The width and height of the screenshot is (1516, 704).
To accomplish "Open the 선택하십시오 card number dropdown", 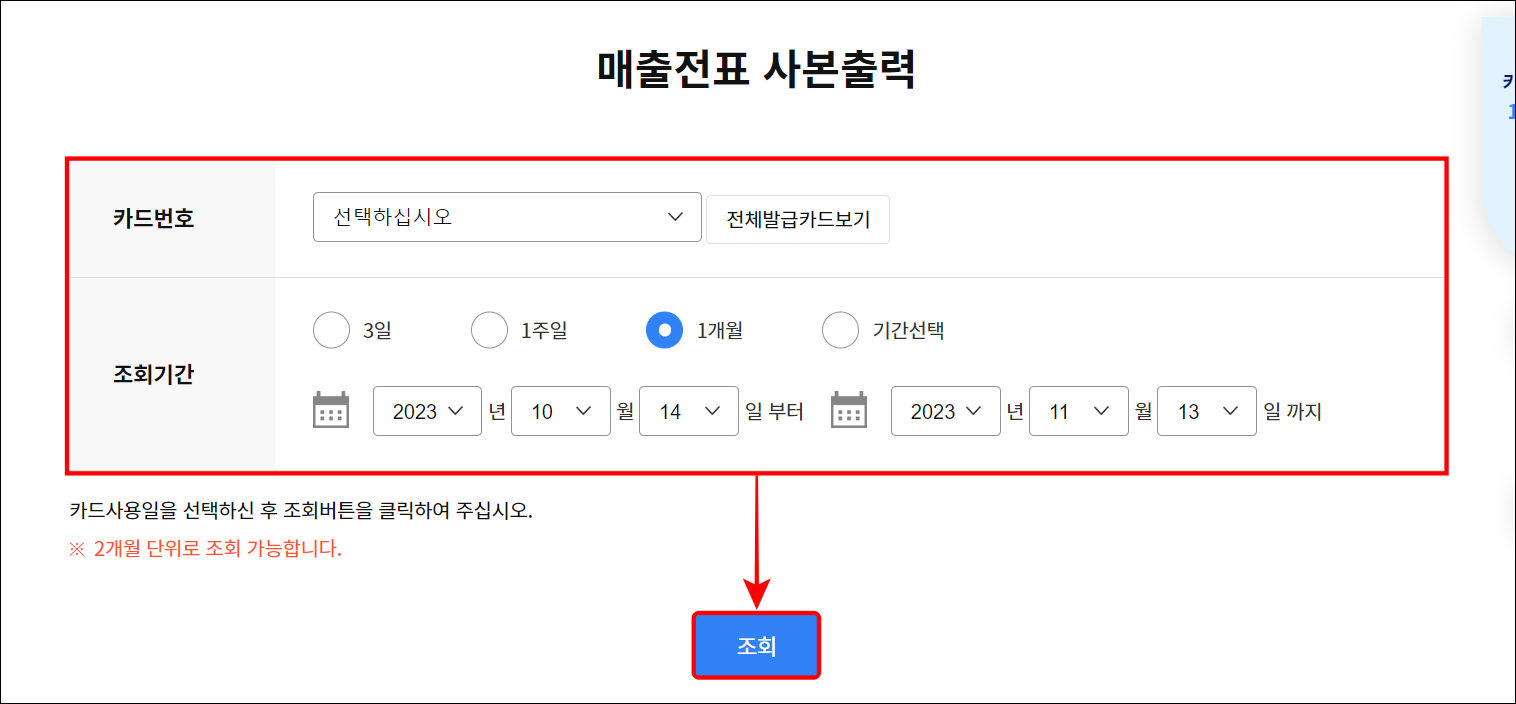I will [507, 216].
